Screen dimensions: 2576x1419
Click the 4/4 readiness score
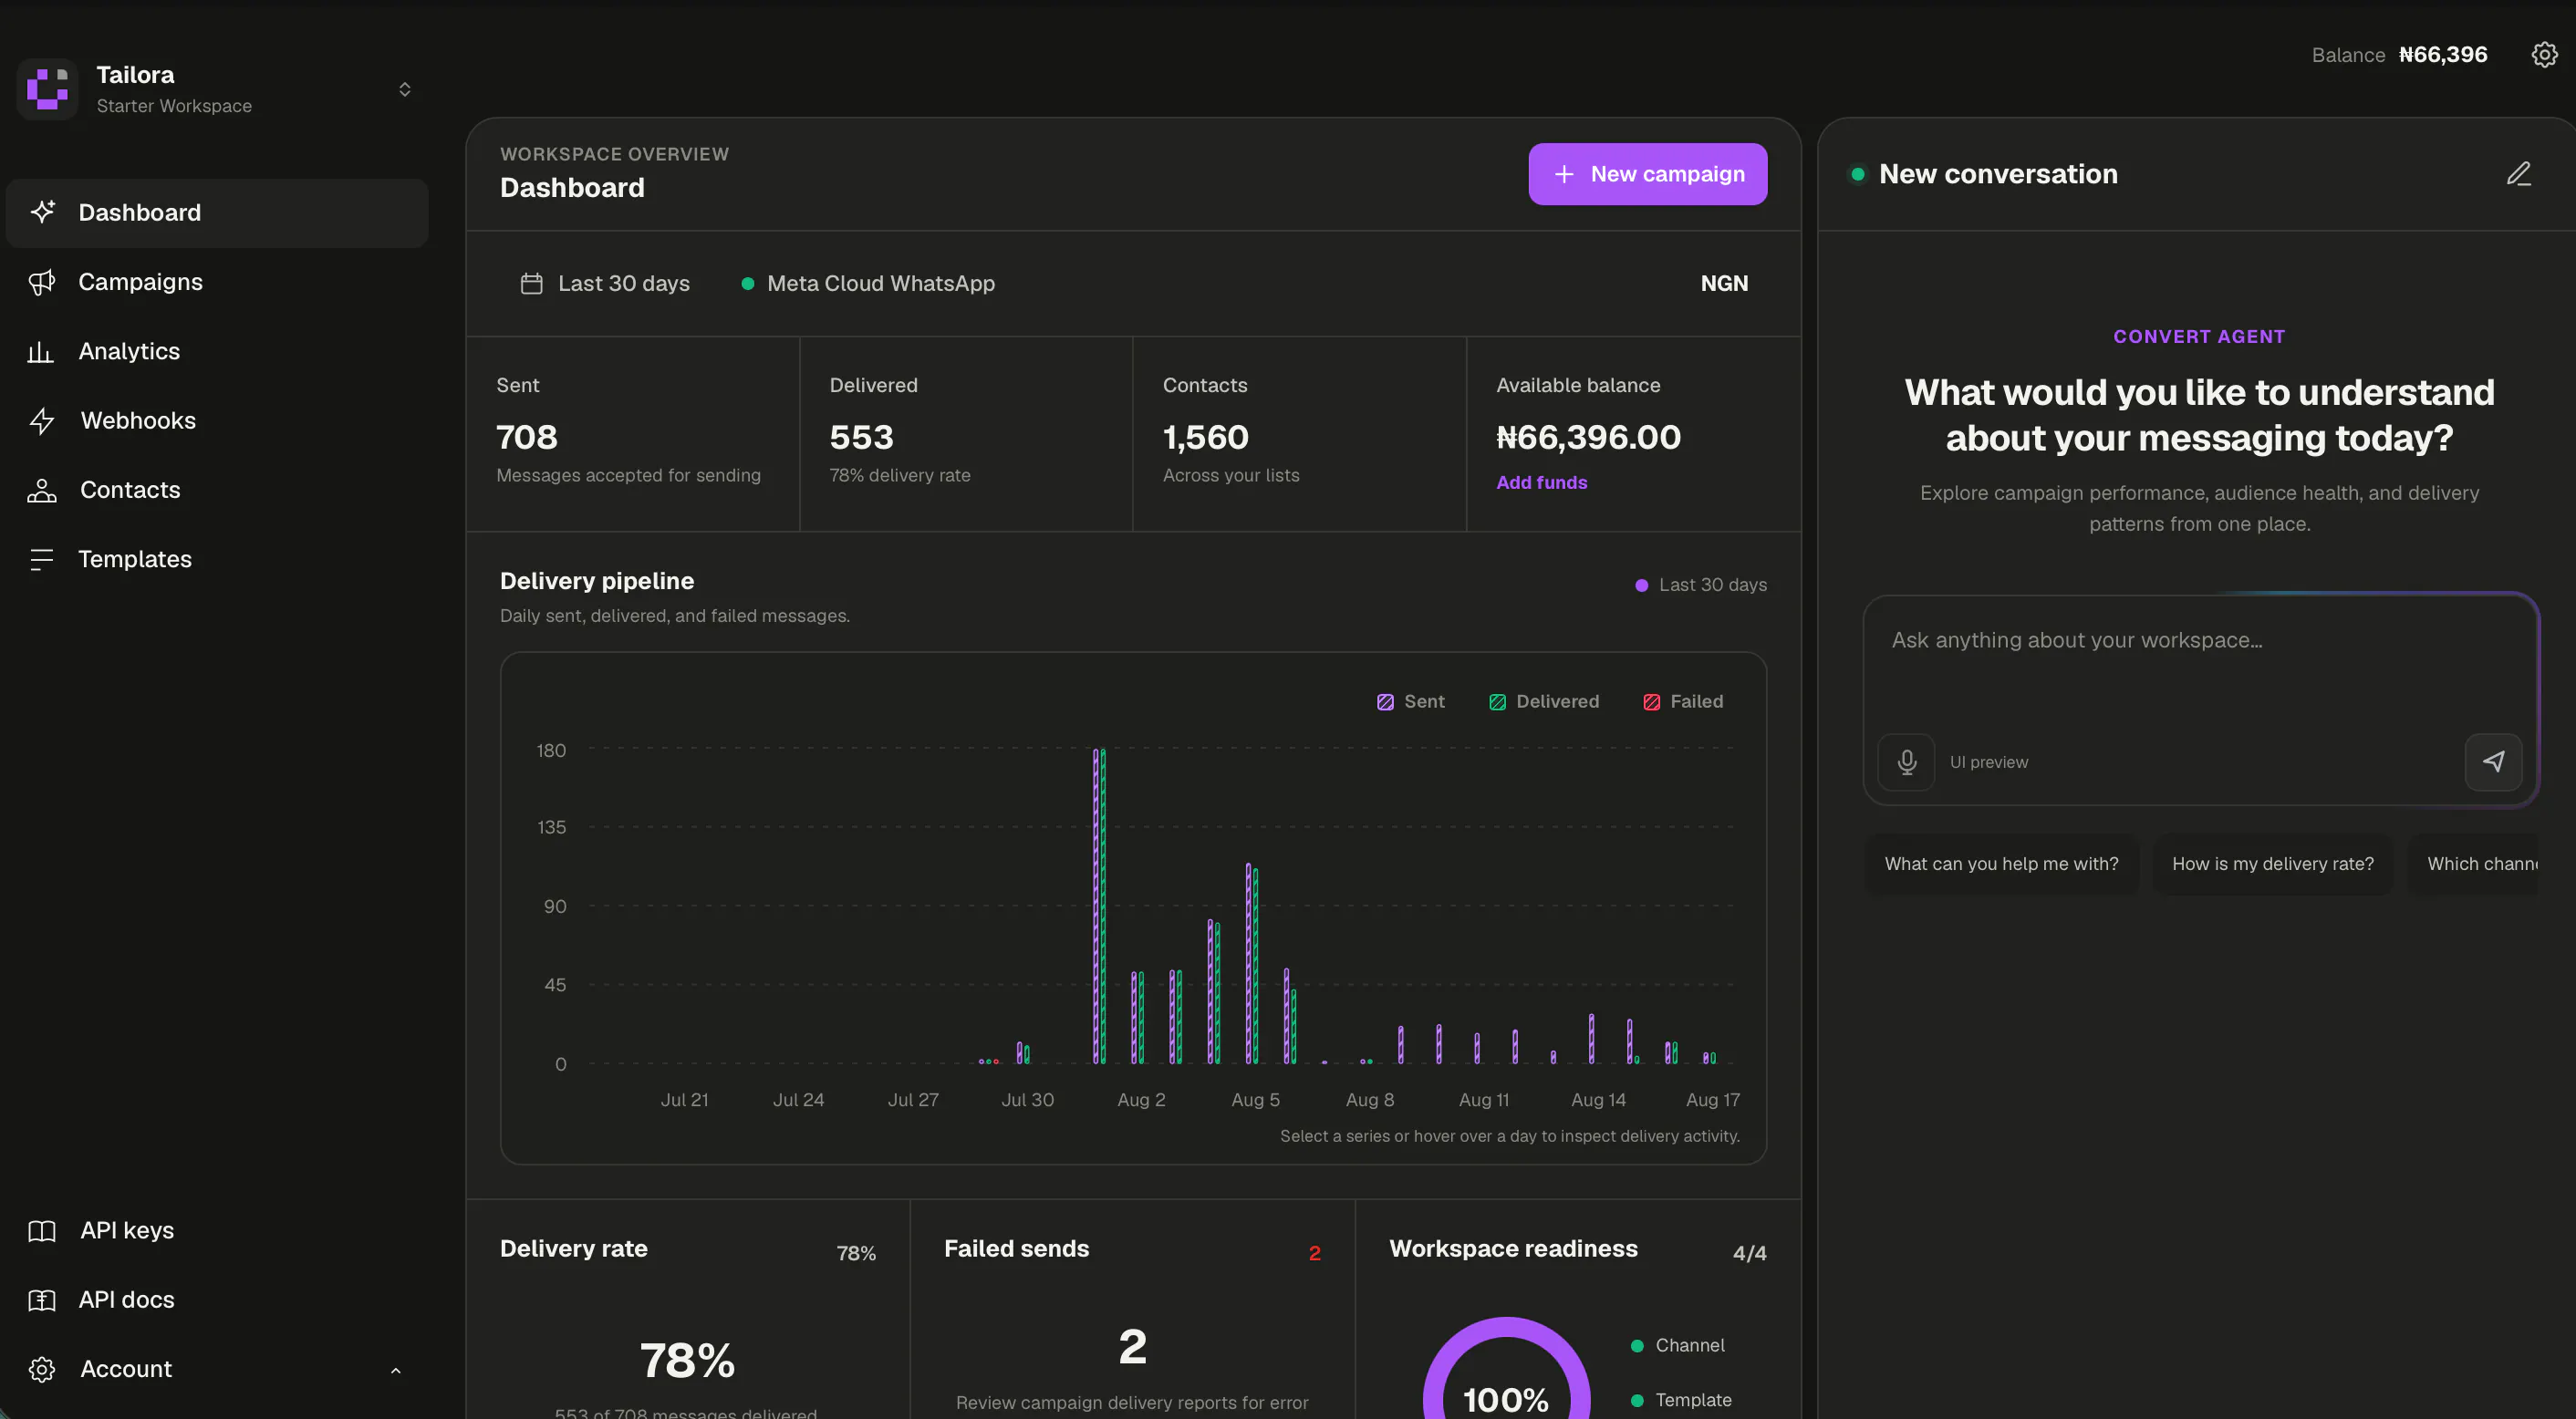click(1749, 1253)
